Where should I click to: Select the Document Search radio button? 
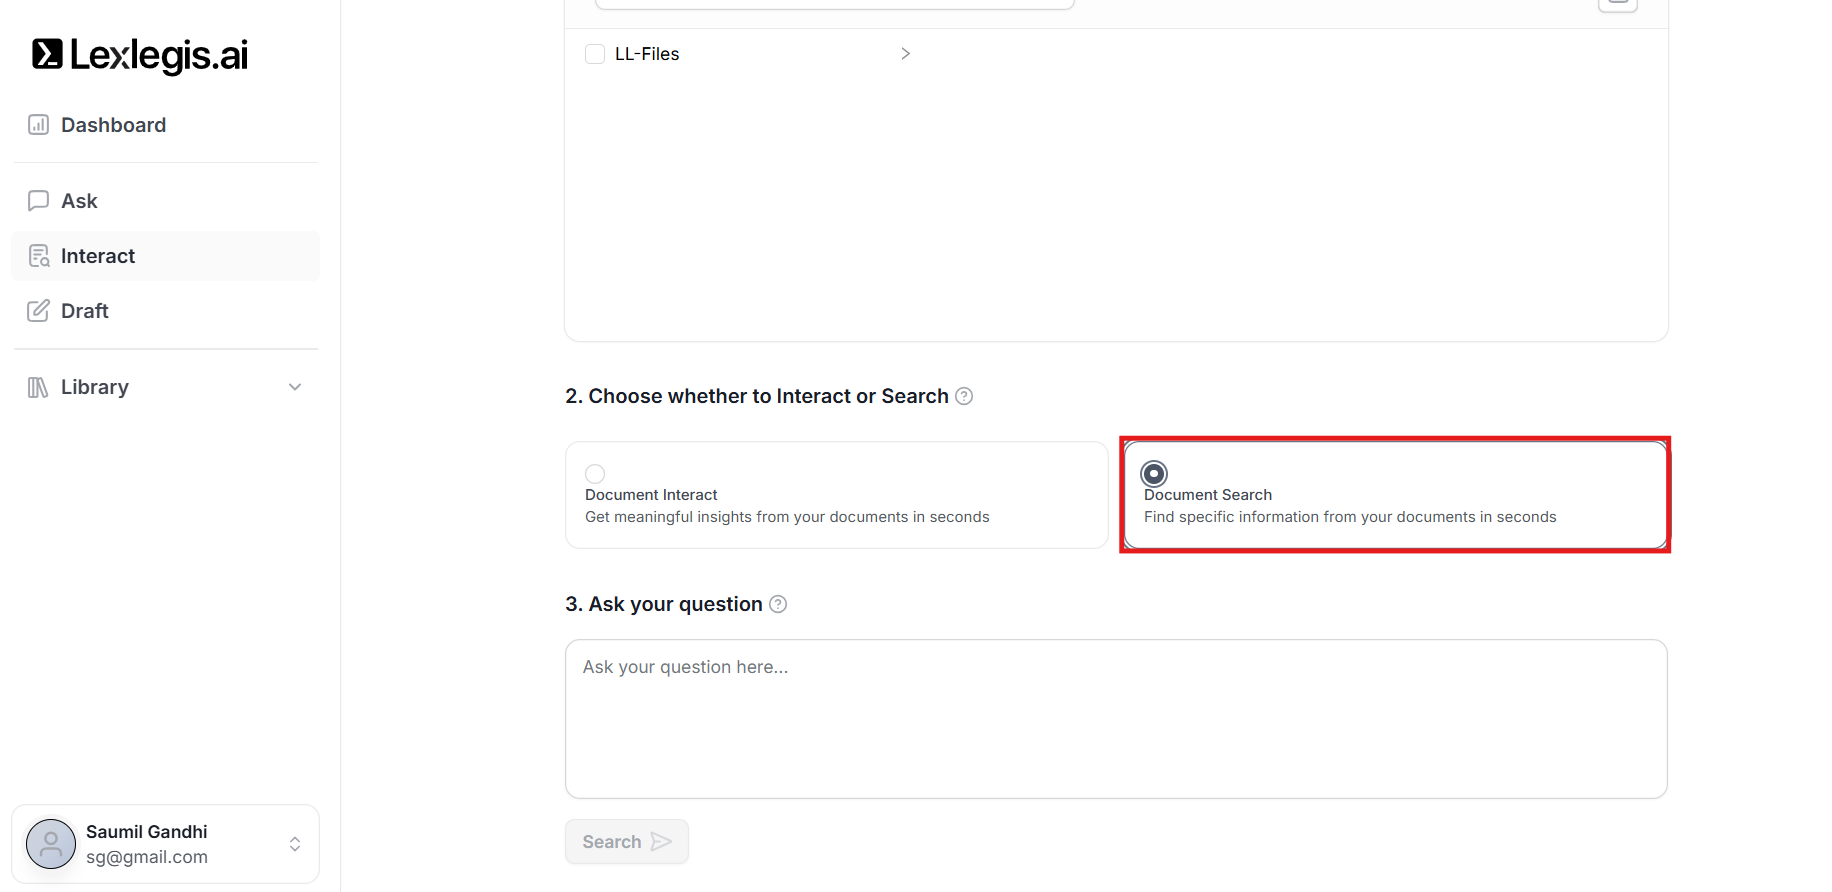tap(1154, 474)
